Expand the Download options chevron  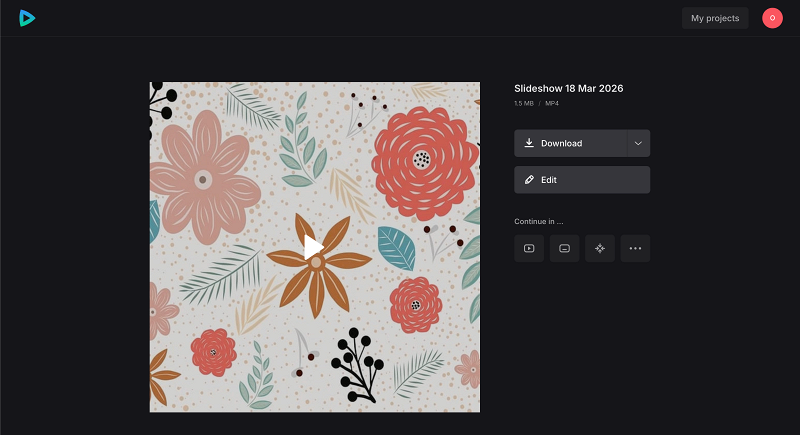point(638,143)
